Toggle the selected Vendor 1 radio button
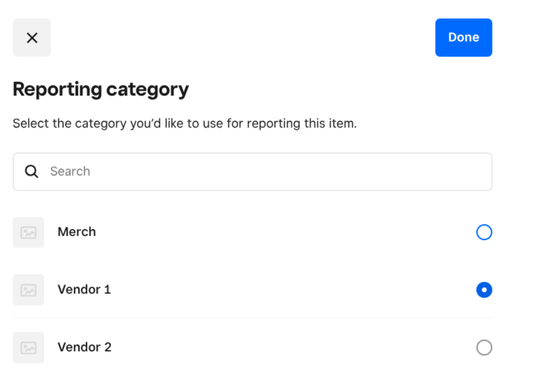The height and width of the screenshot is (385, 542). (x=484, y=290)
